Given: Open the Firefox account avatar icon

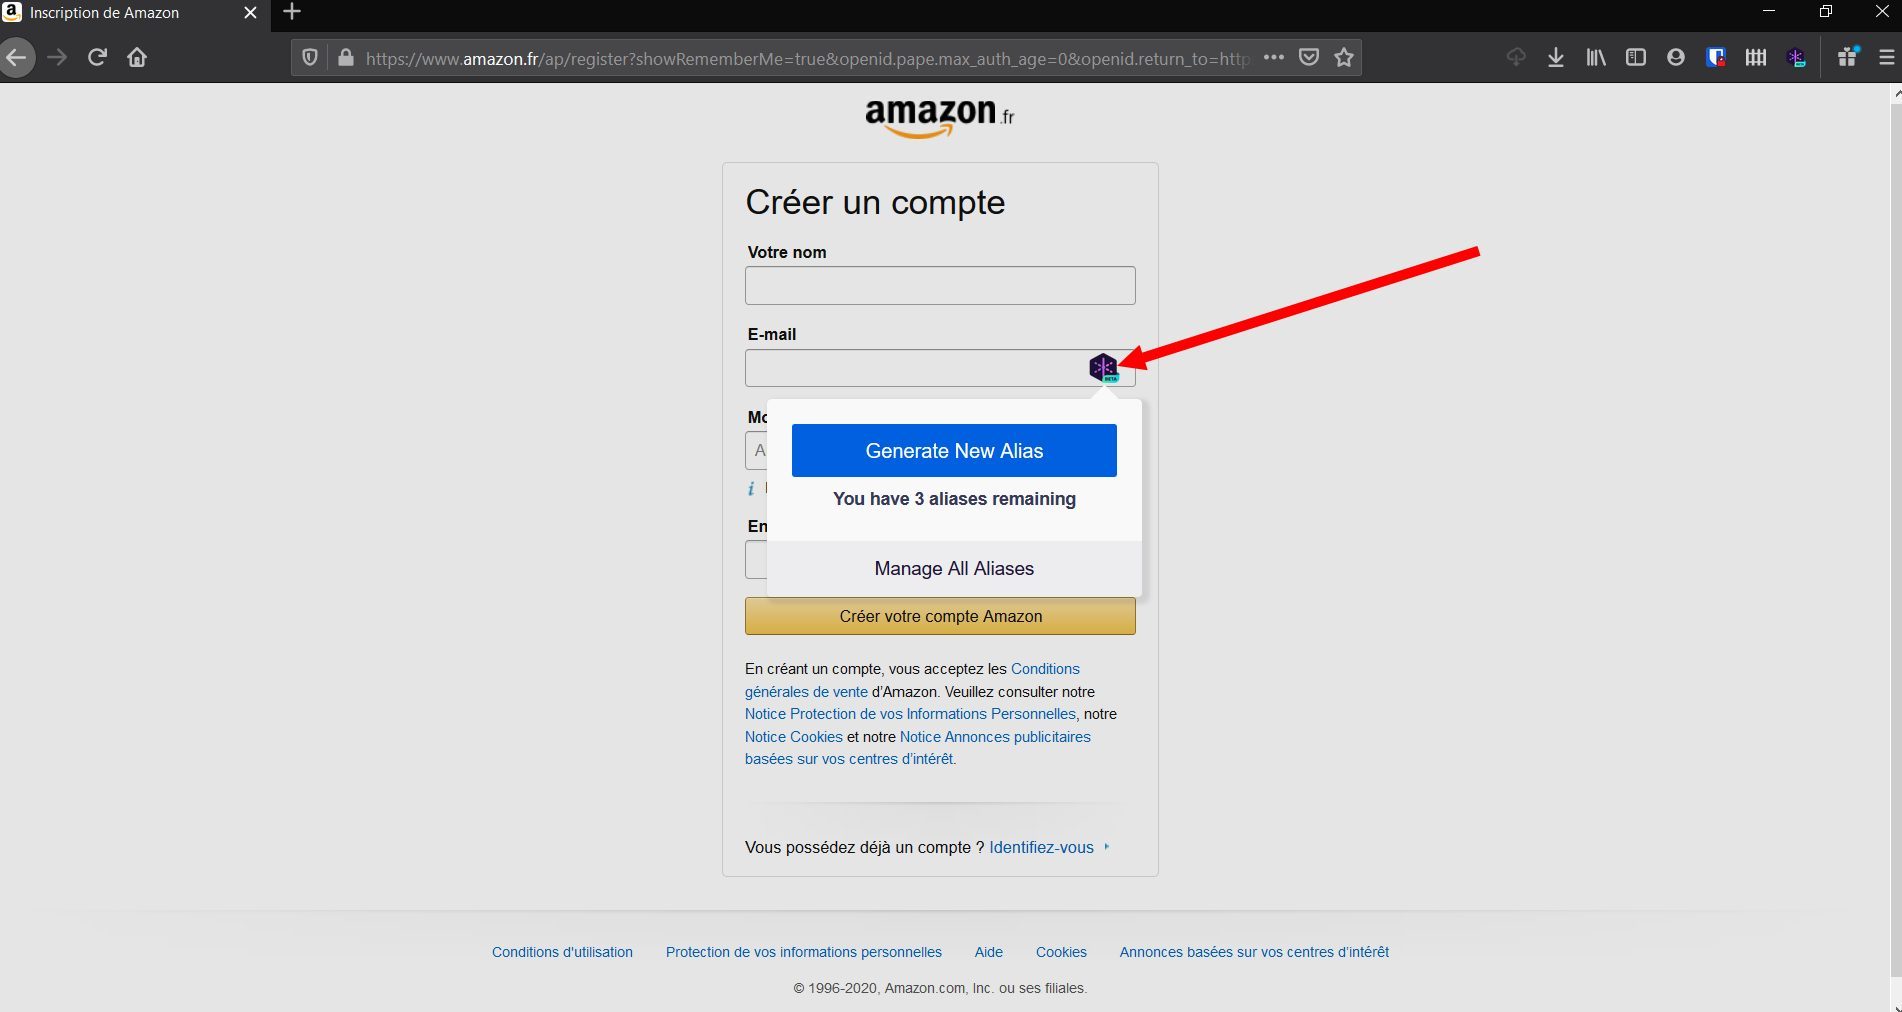Looking at the screenshot, I should click(1676, 58).
